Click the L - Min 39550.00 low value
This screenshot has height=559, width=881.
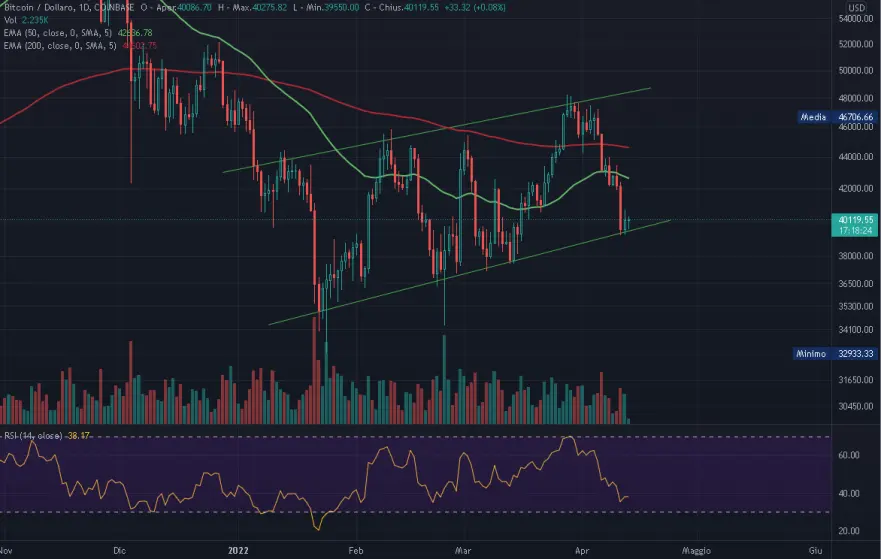point(326,8)
